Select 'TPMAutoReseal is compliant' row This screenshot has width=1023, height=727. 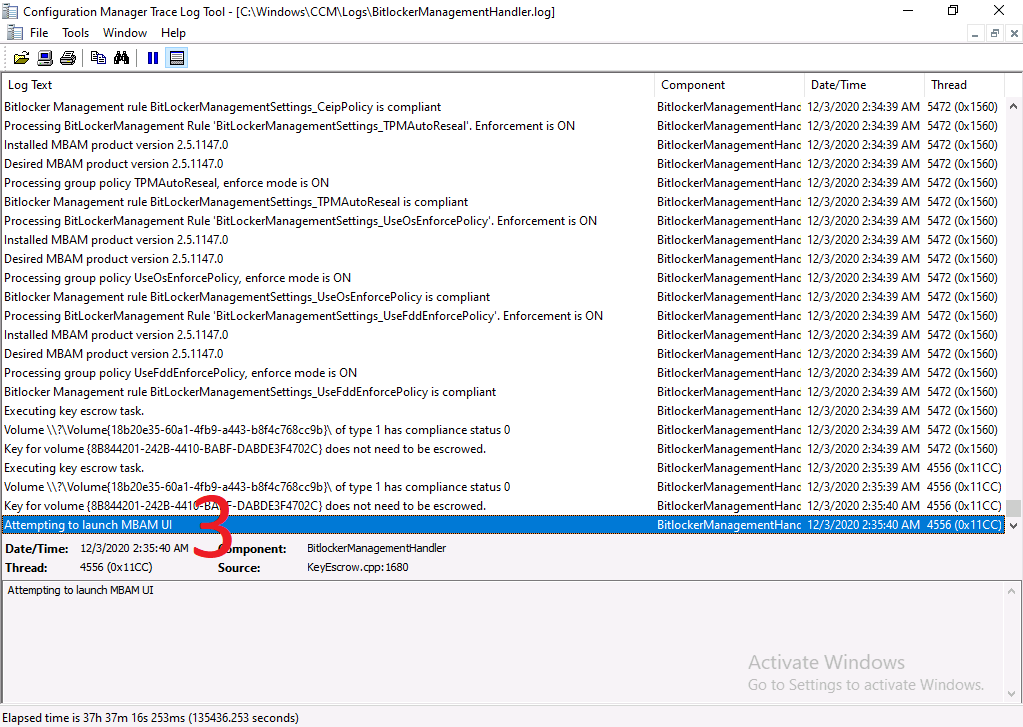tap(502, 202)
